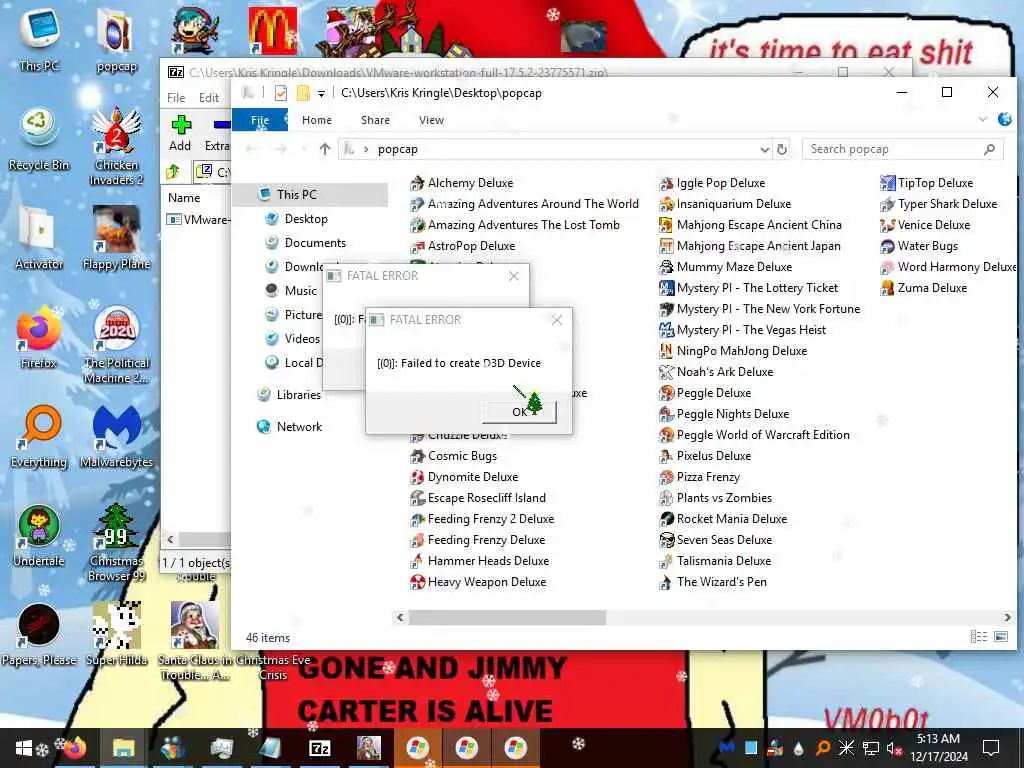Select TipTop Deluxe file

pos(927,183)
